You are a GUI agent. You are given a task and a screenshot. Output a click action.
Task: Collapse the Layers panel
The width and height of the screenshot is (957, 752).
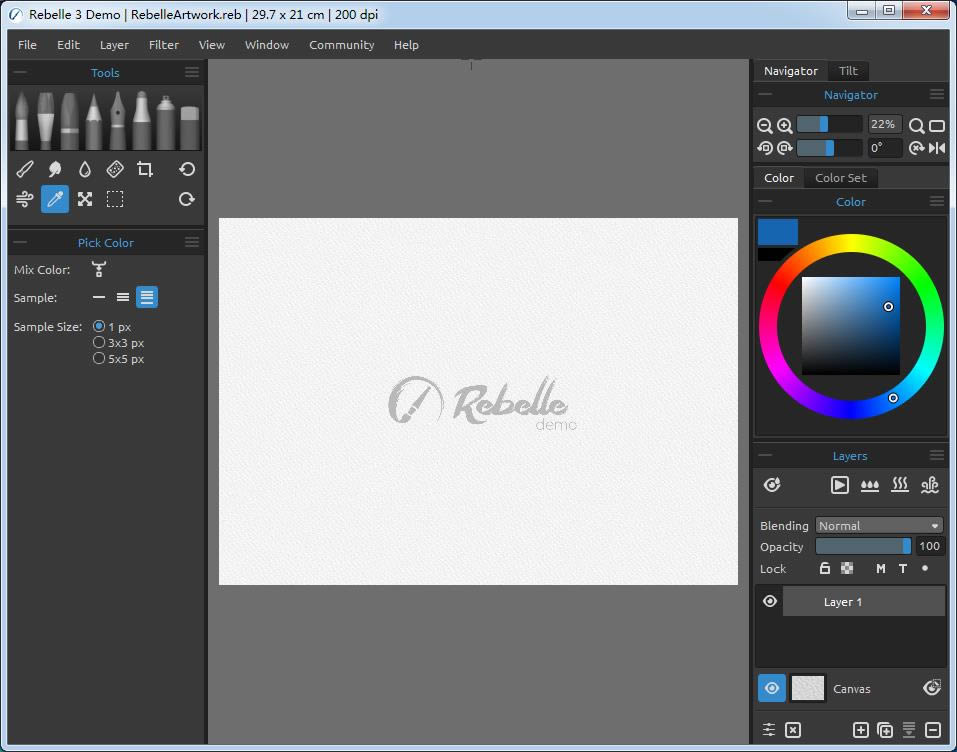click(x=765, y=455)
